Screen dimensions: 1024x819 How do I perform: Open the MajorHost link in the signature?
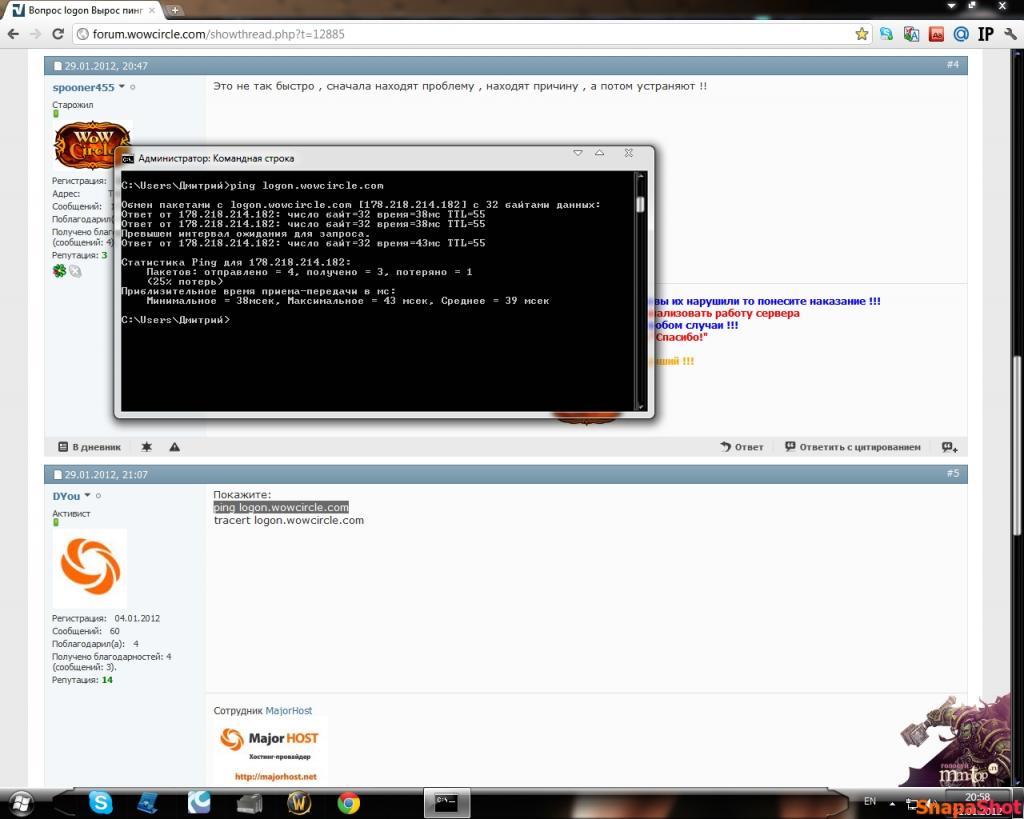[x=288, y=711]
